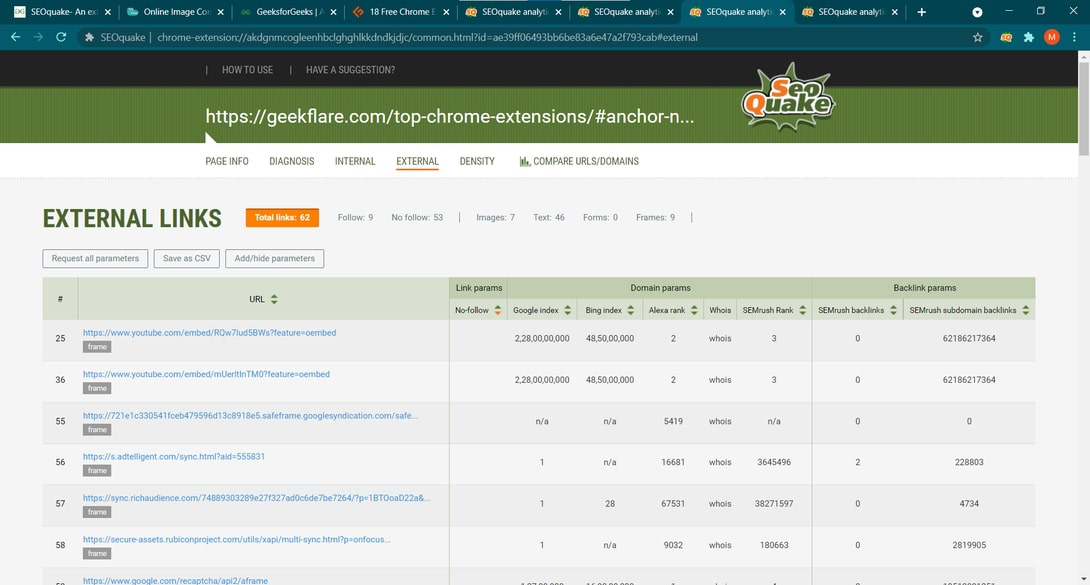Open YouTube embed RQw7lud5BWs link
This screenshot has width=1090, height=585.
tap(209, 333)
